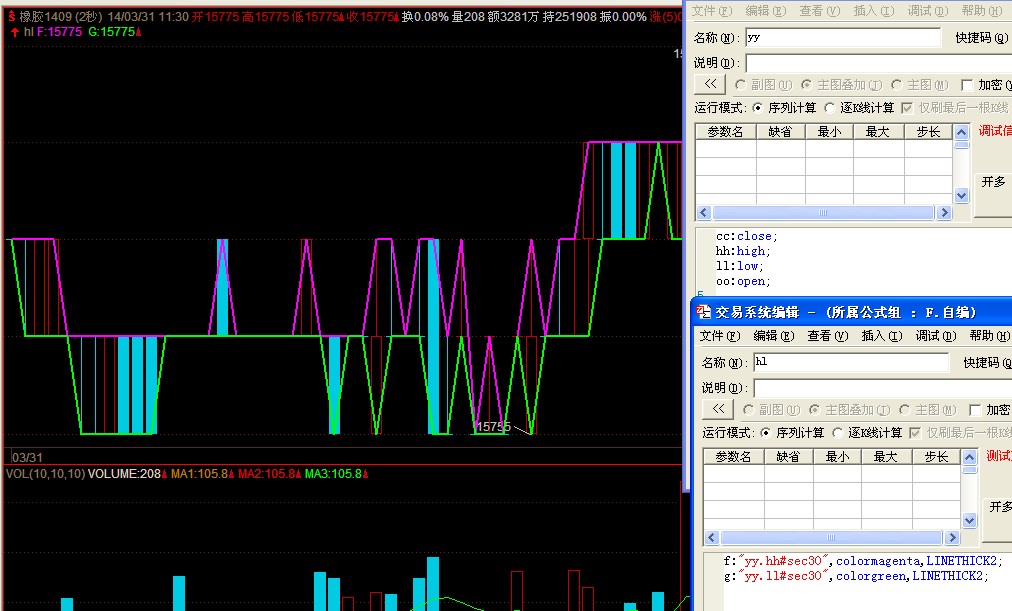Click the 交易系统编辑 window title bar icon

[703, 312]
